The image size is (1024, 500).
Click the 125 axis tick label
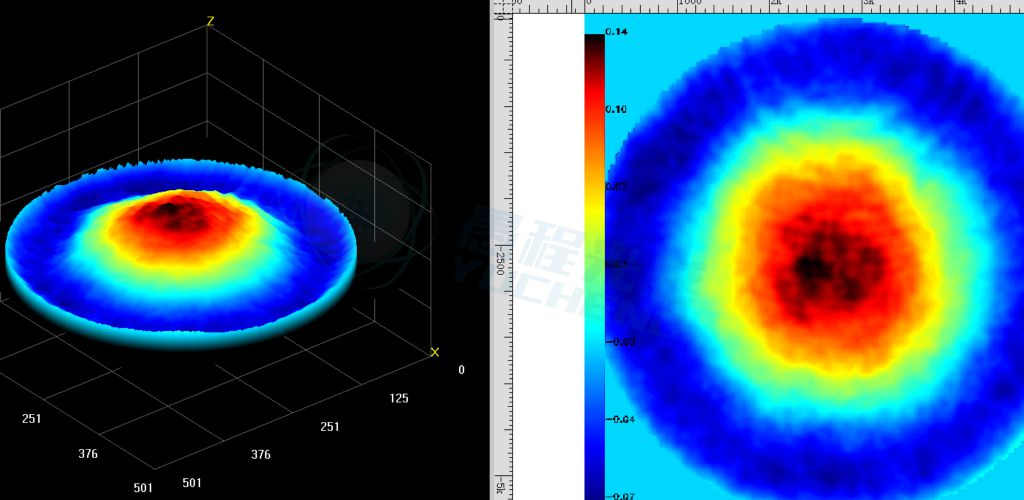tap(399, 398)
